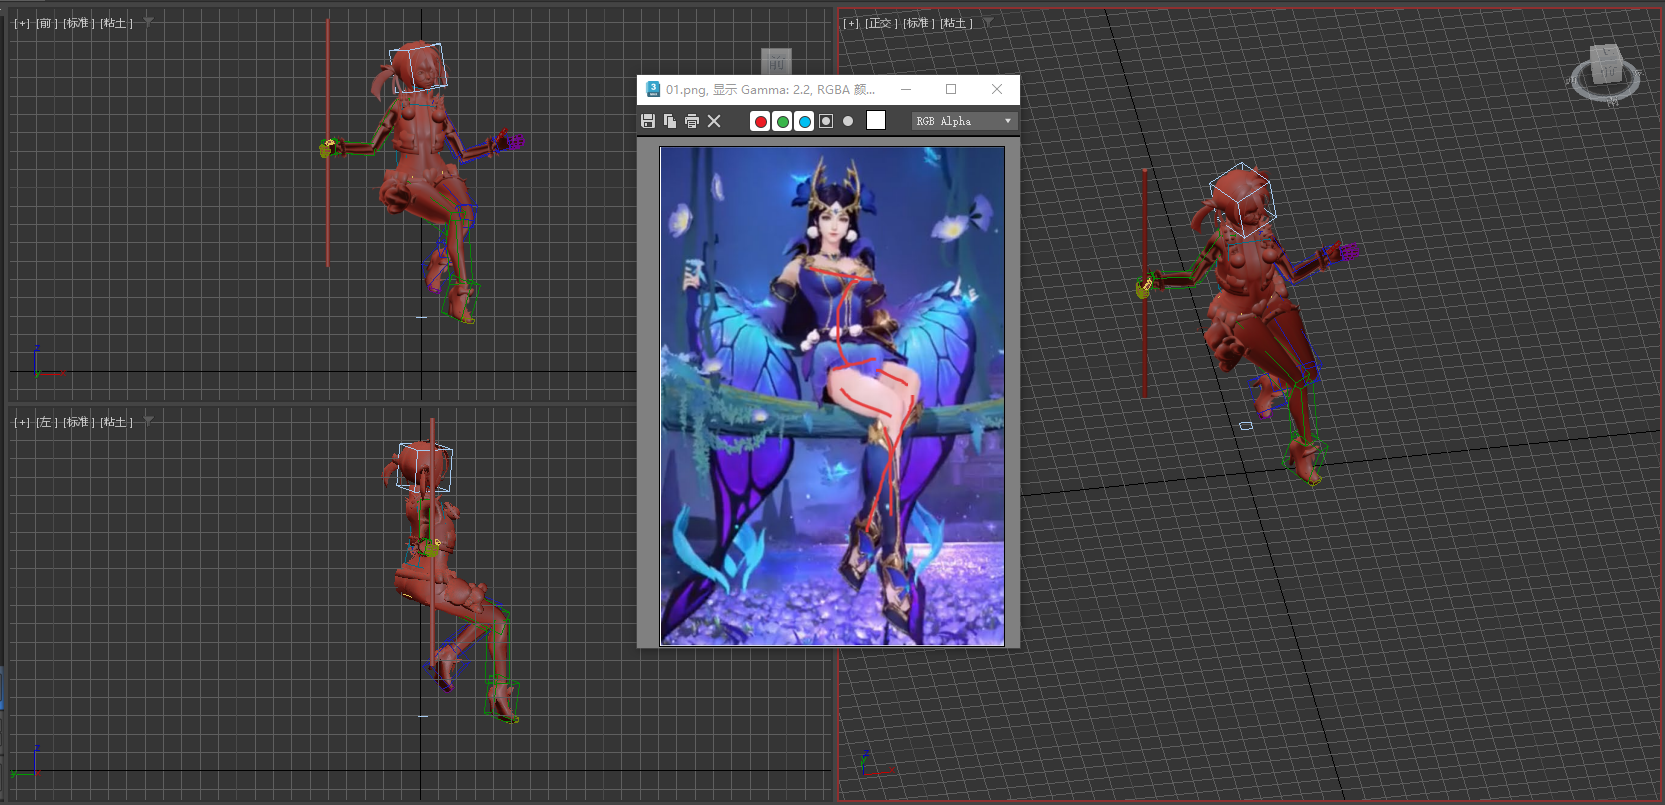
Task: Enable the display alpha channel button
Action: coord(826,121)
